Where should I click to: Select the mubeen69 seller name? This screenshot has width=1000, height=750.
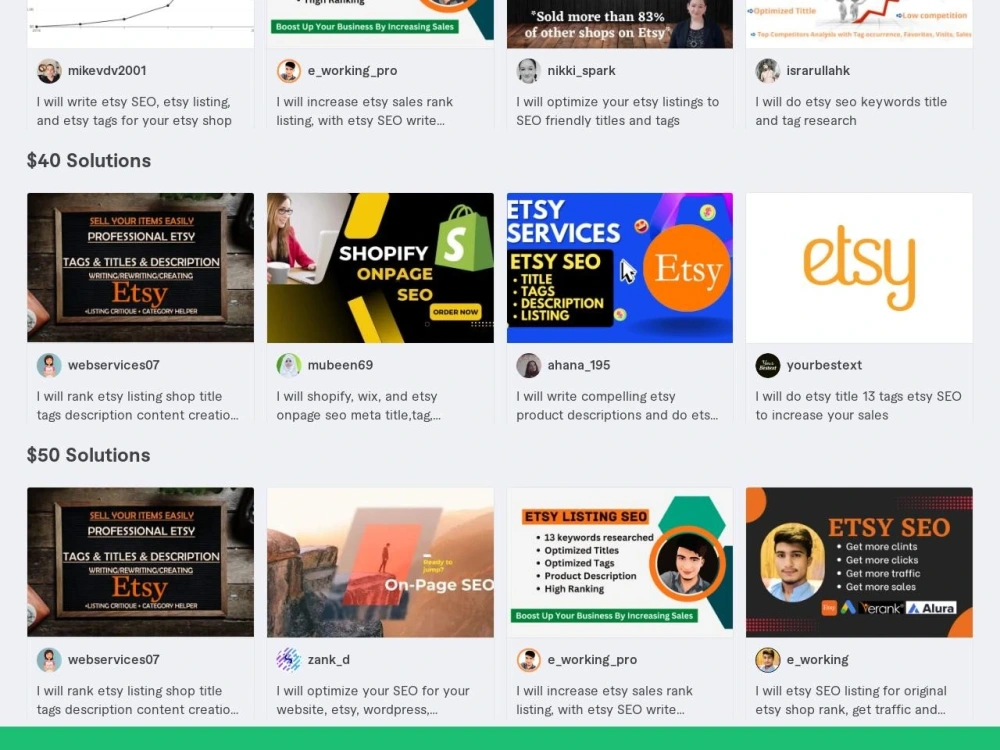340,365
